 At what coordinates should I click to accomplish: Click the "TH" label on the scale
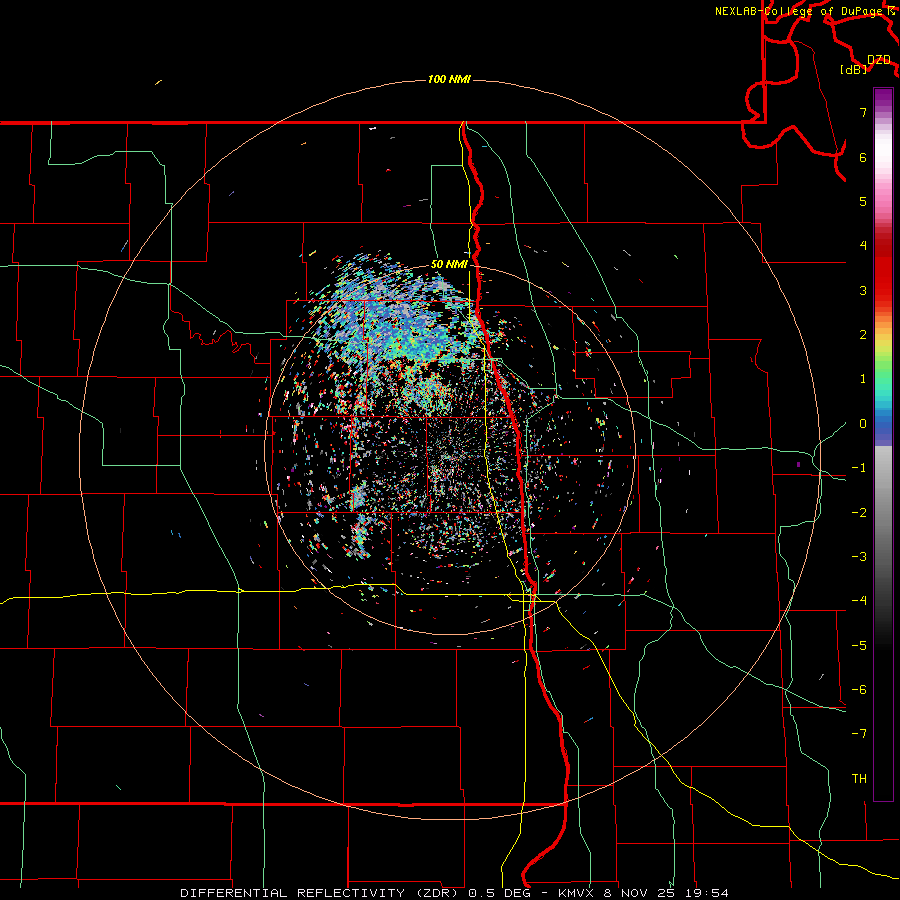click(859, 779)
